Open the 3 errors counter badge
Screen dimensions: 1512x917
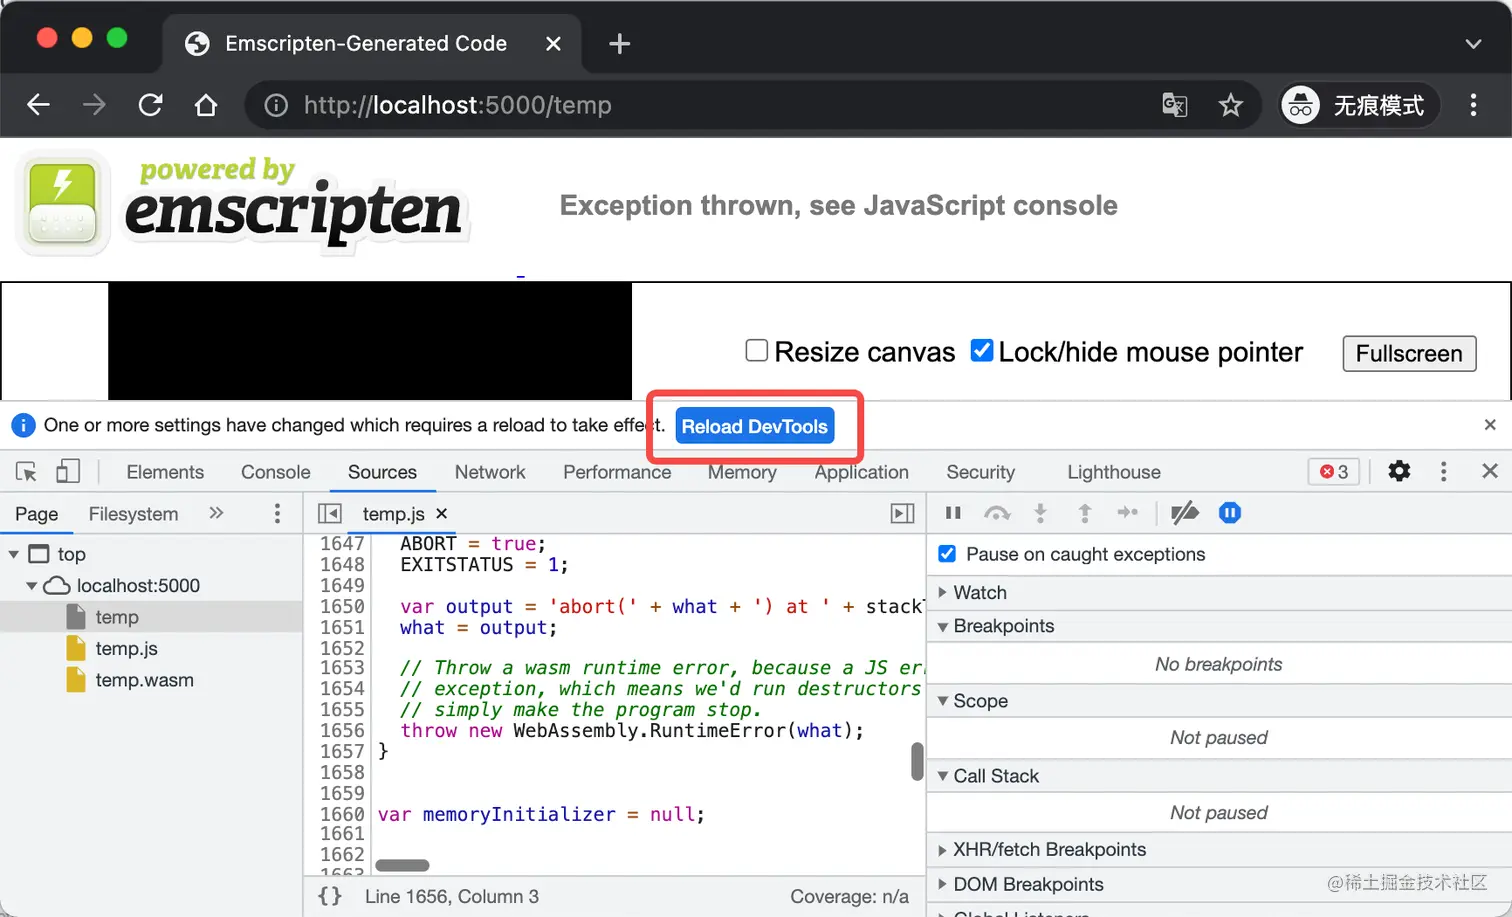pos(1334,472)
